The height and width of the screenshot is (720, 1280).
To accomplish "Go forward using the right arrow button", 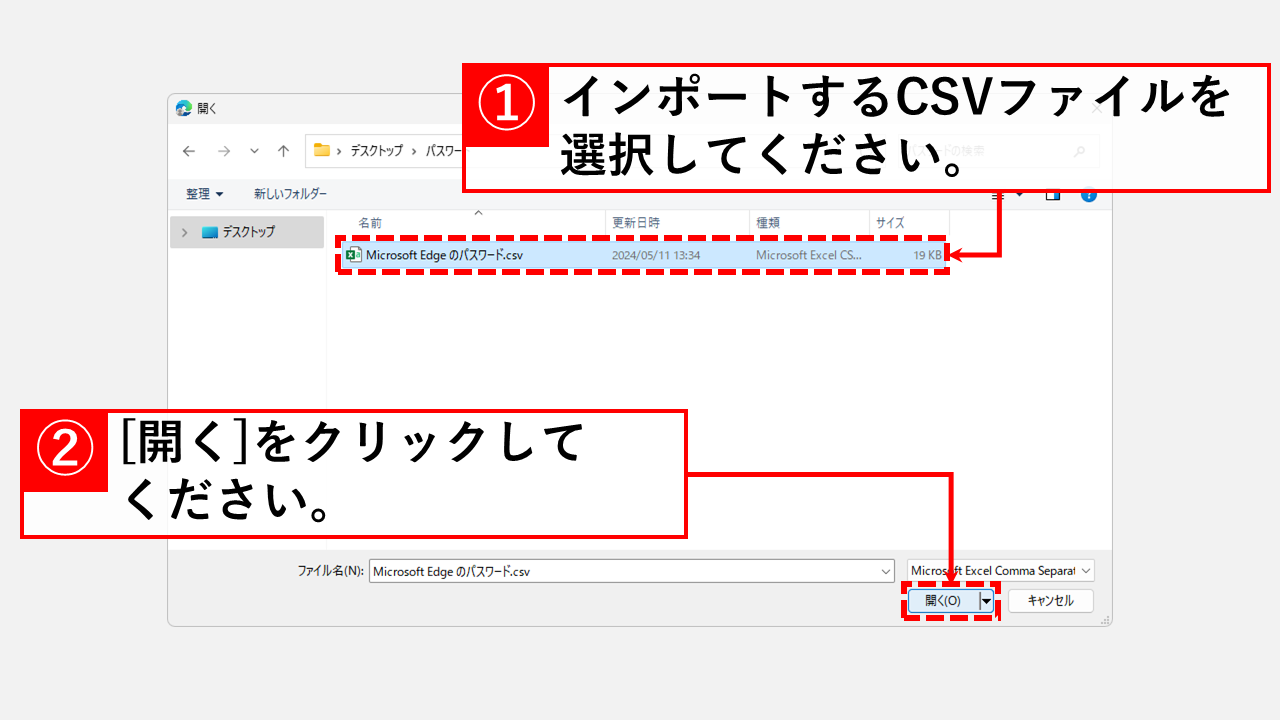I will click(223, 151).
